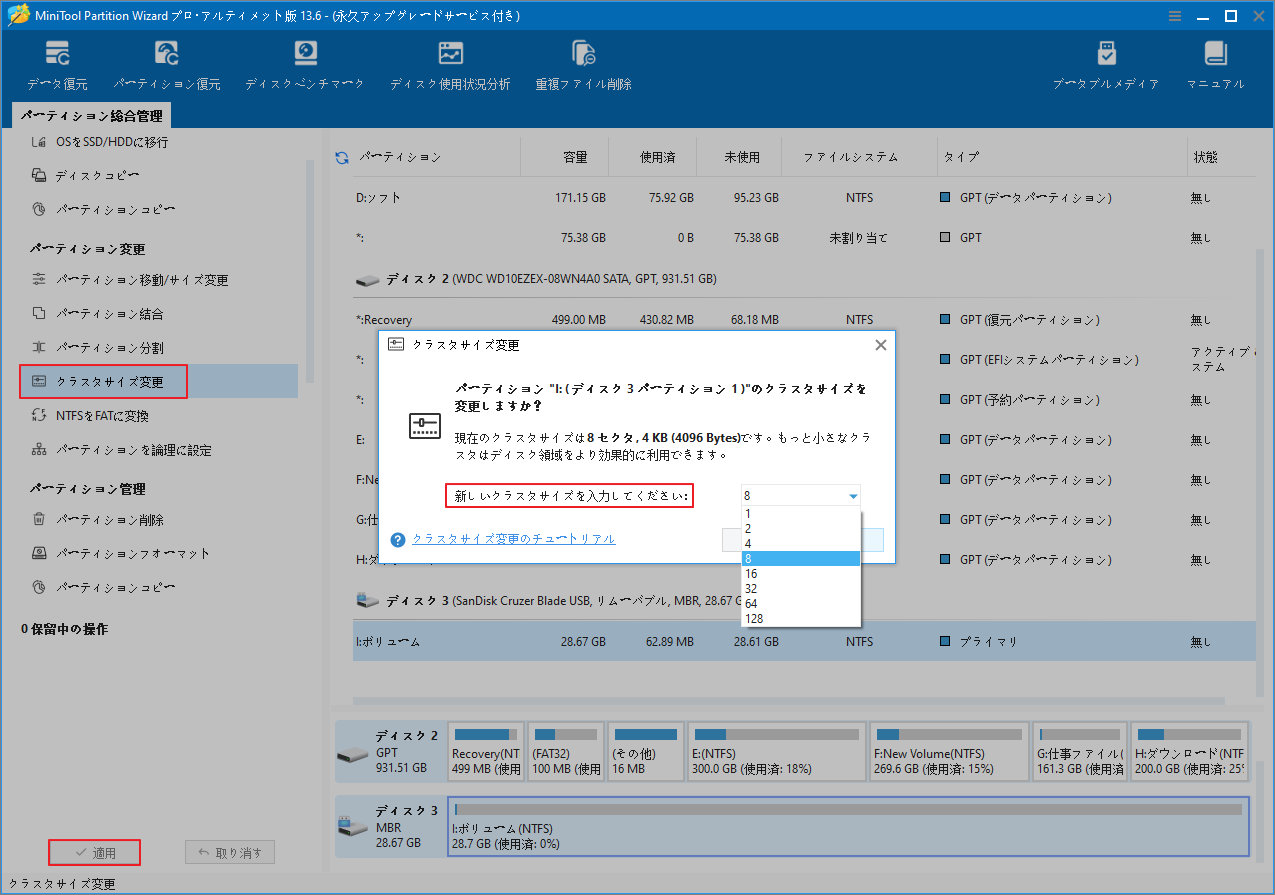Click the help icon beside tutorial link
1275x895 pixels.
coord(398,539)
